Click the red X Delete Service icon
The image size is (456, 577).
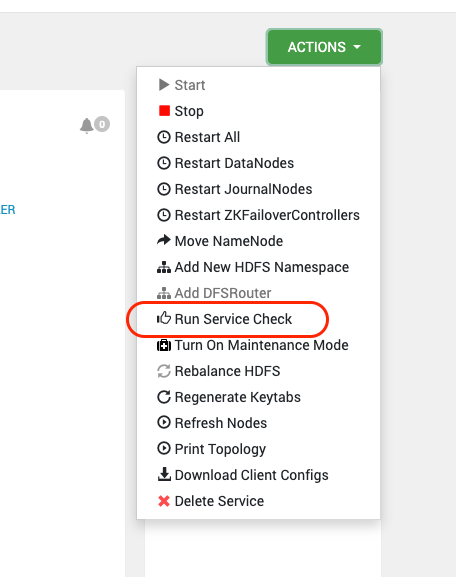(x=164, y=501)
